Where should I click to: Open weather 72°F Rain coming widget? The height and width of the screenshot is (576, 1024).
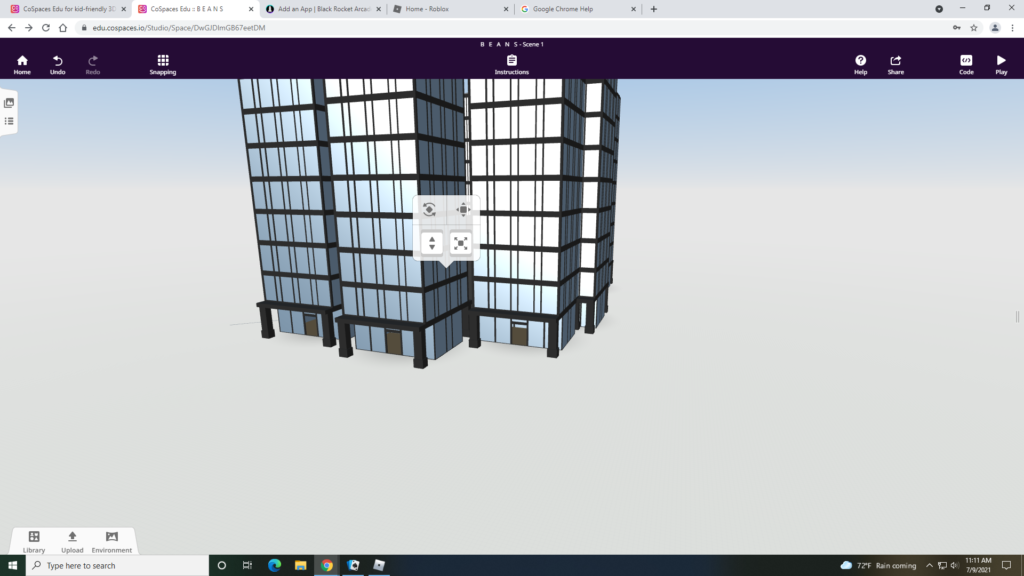(x=878, y=566)
